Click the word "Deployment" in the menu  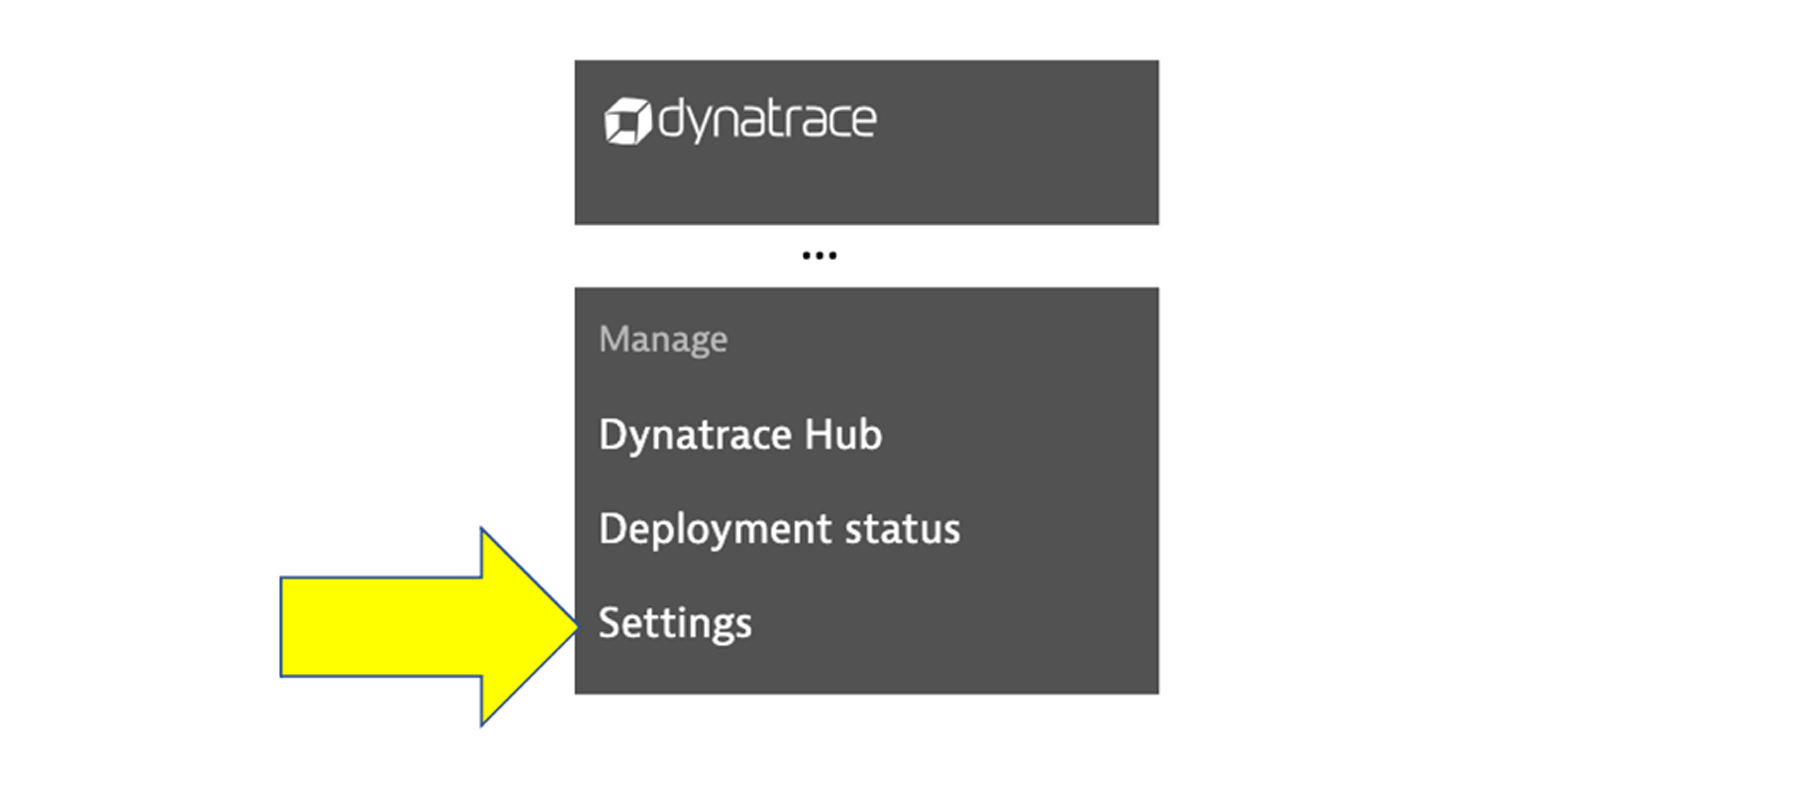[x=715, y=529]
